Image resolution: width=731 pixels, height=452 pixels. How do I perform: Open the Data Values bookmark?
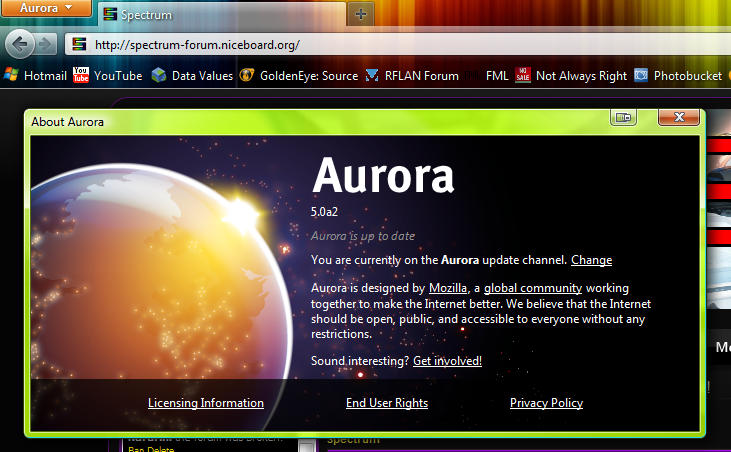(x=192, y=75)
